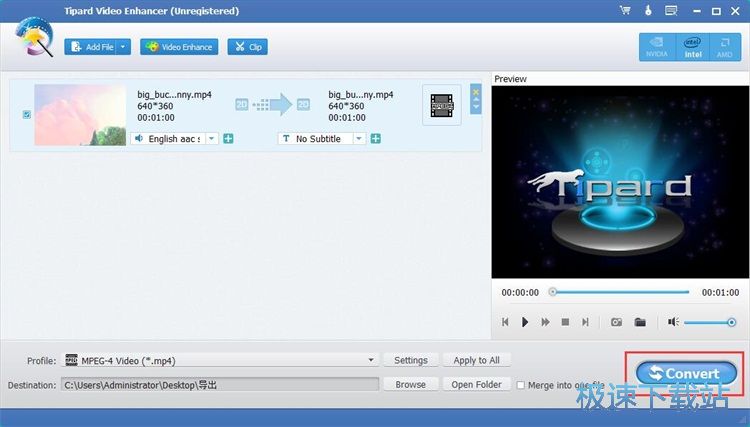This screenshot has width=750, height=427.
Task: Uncheck the big_buck_bunny video checkbox
Action: pos(27,114)
